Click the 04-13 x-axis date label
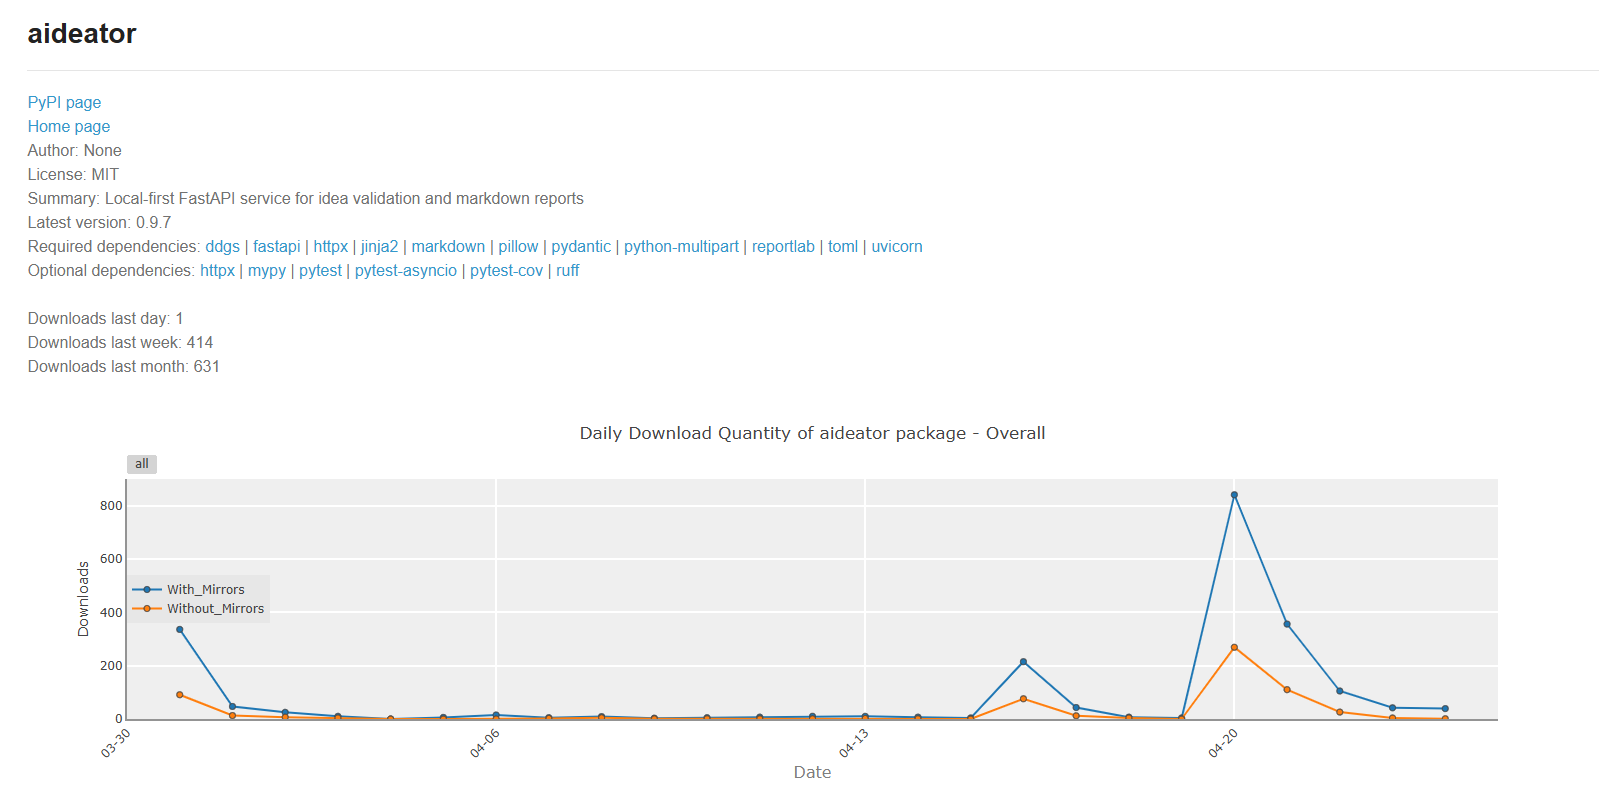The width and height of the screenshot is (1619, 797). [853, 744]
